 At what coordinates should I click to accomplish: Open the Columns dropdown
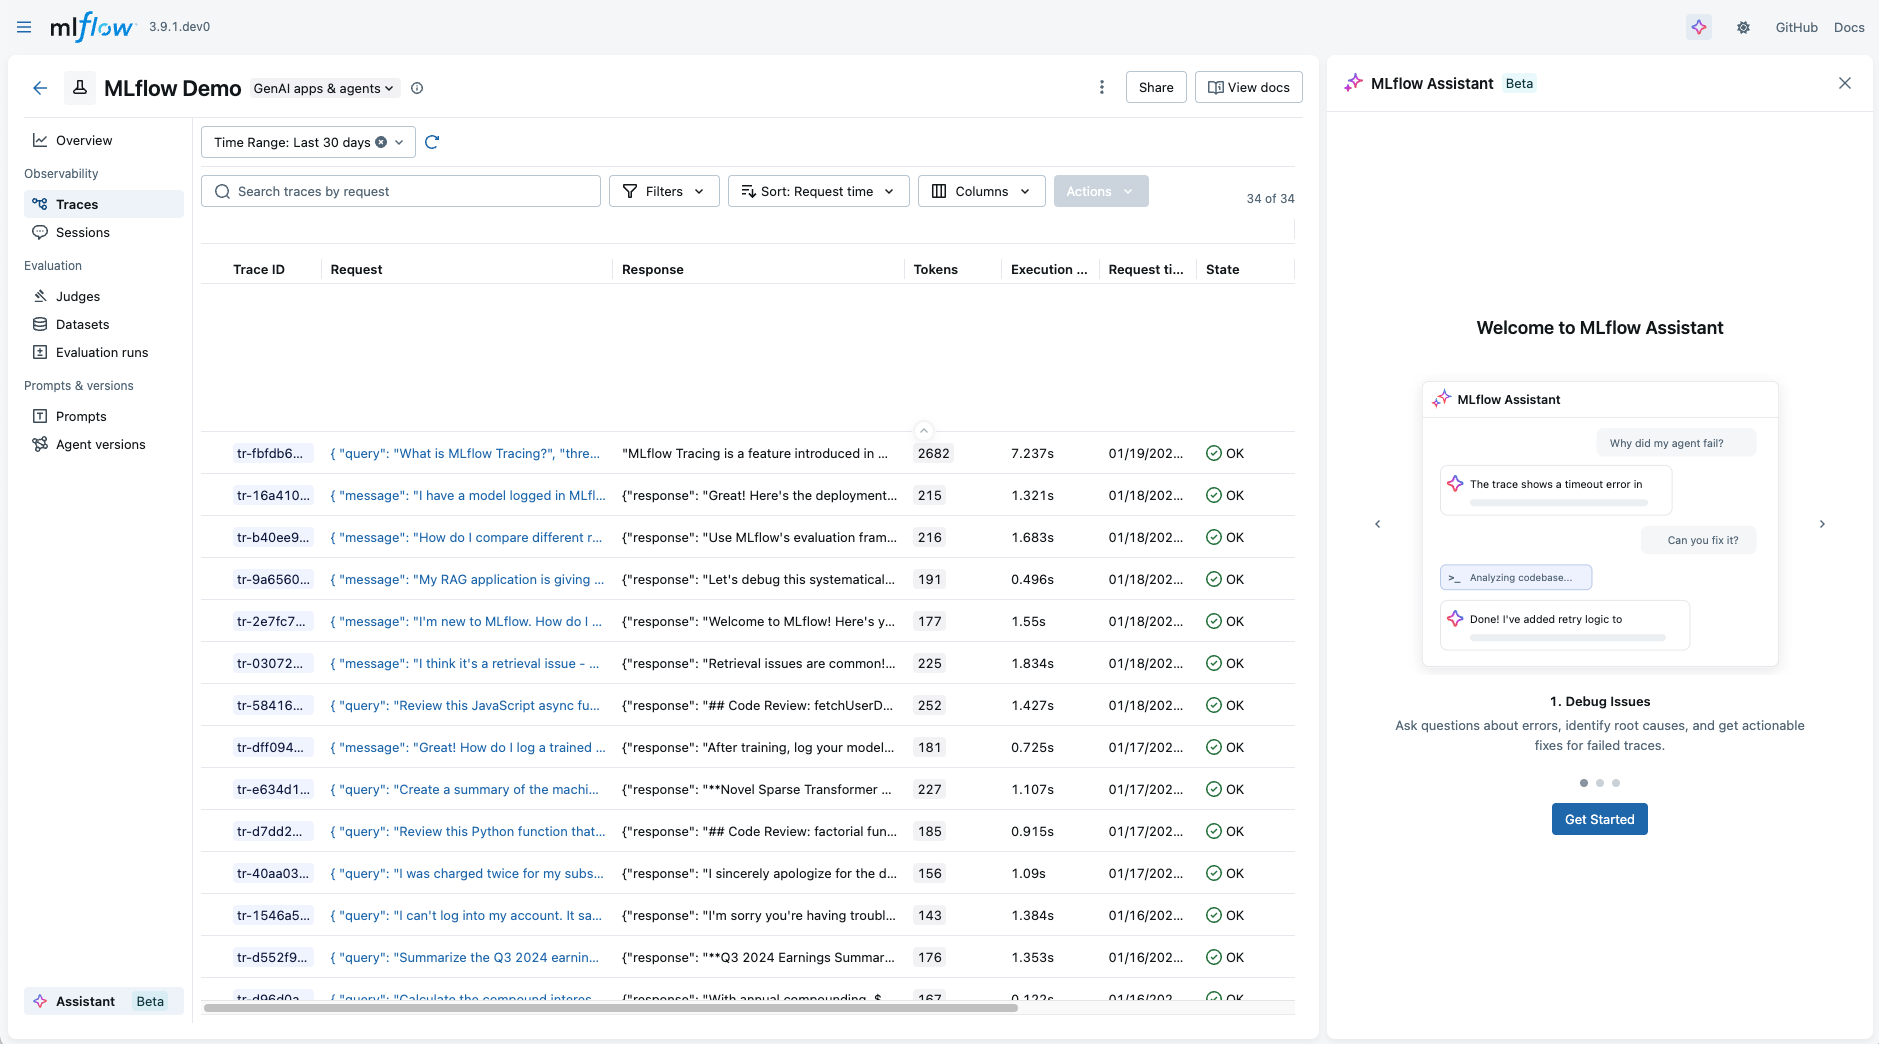(x=980, y=191)
